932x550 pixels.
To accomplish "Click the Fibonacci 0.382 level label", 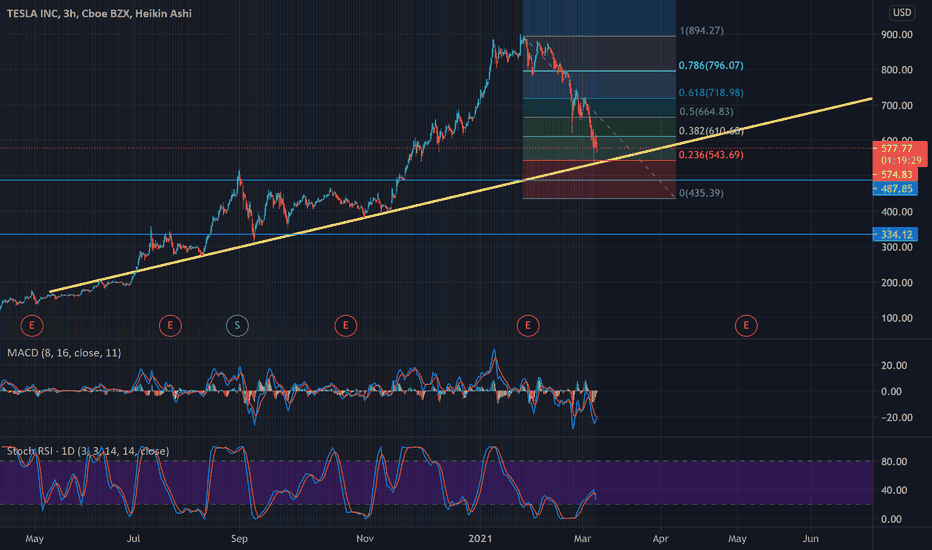I will click(x=711, y=131).
